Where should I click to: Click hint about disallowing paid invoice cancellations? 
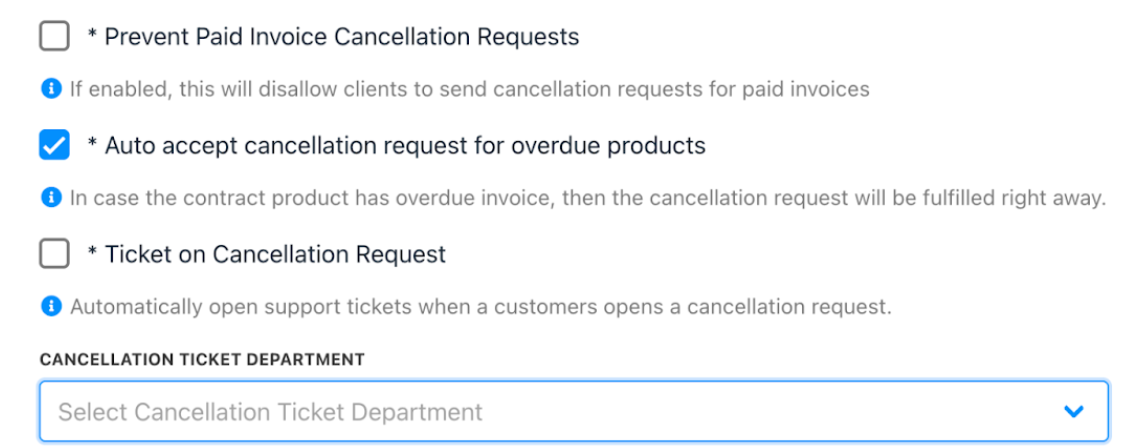point(469,89)
